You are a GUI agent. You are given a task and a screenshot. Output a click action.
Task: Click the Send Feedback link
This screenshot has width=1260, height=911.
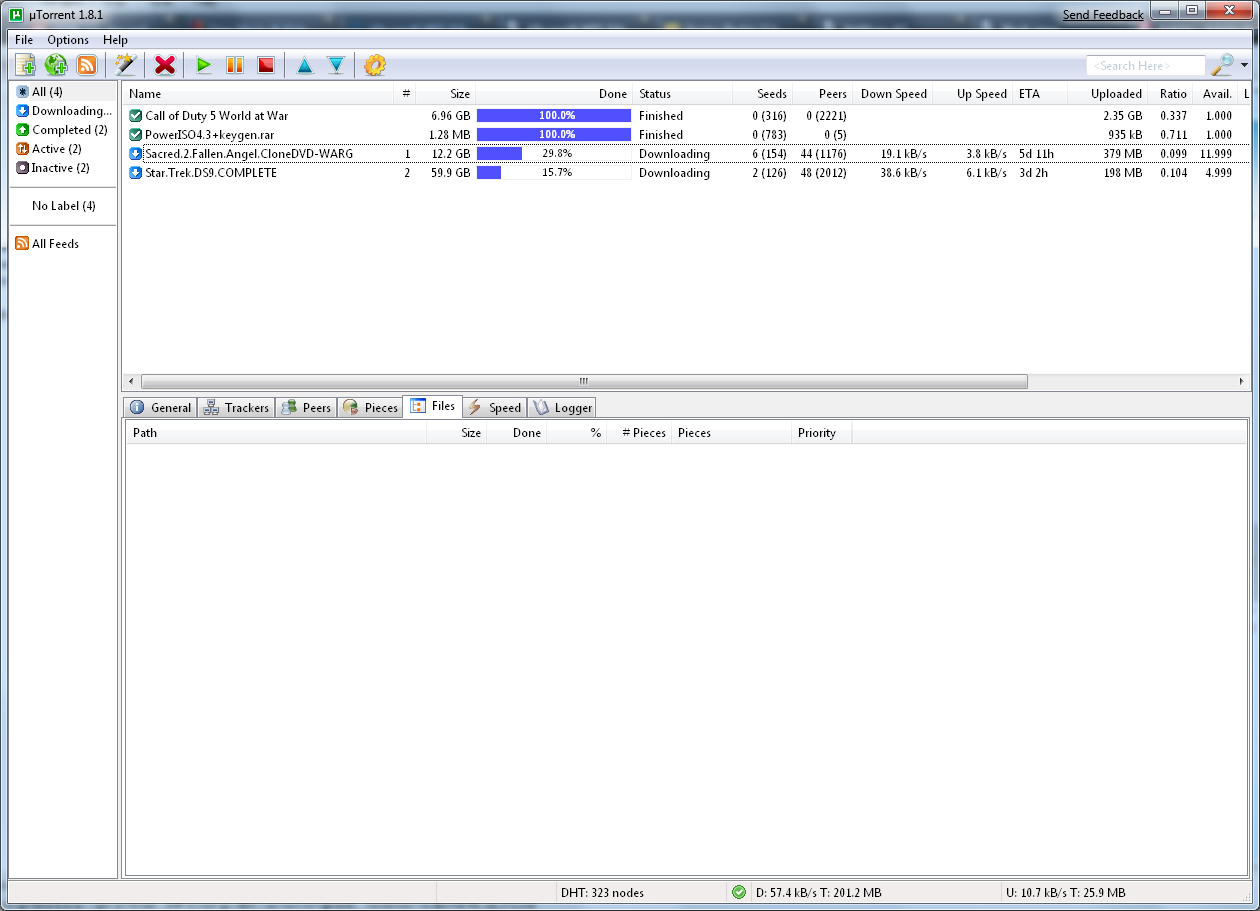tap(1103, 14)
